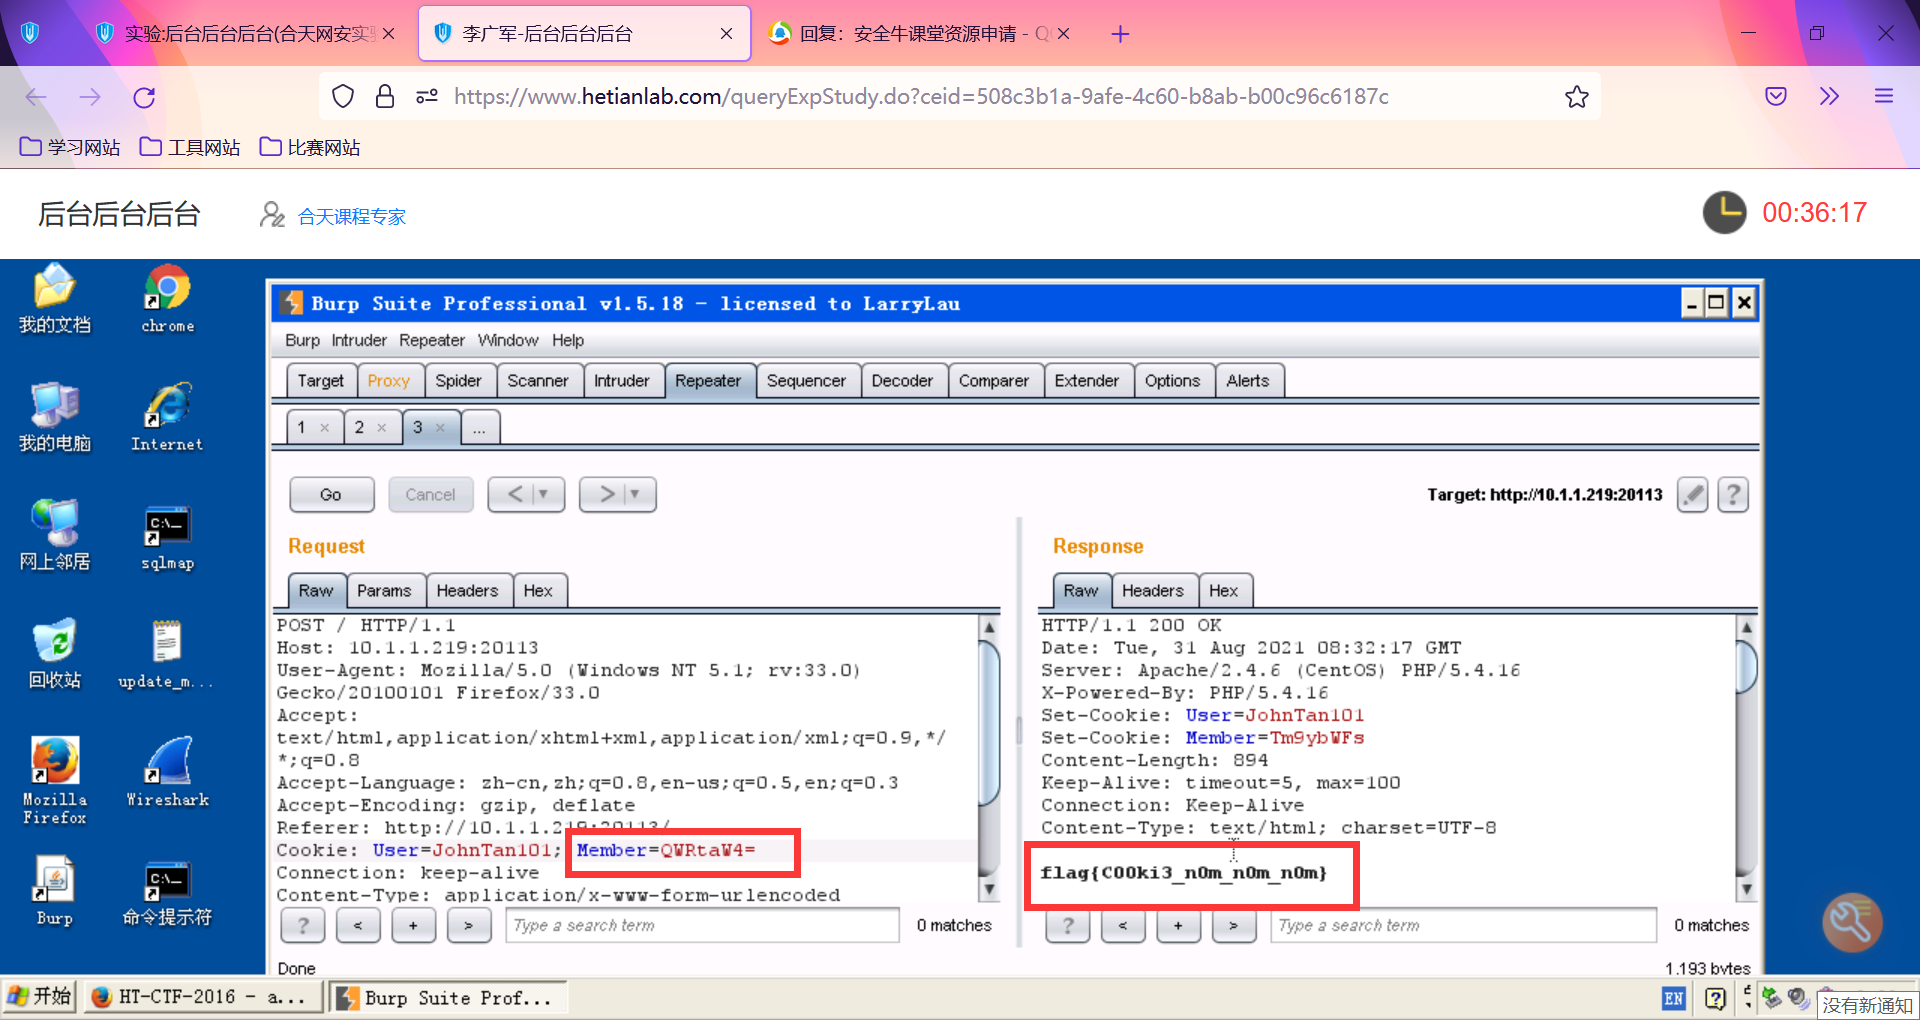Image resolution: width=1920 pixels, height=1020 pixels.
Task: Focus the request search term field
Action: tap(703, 925)
